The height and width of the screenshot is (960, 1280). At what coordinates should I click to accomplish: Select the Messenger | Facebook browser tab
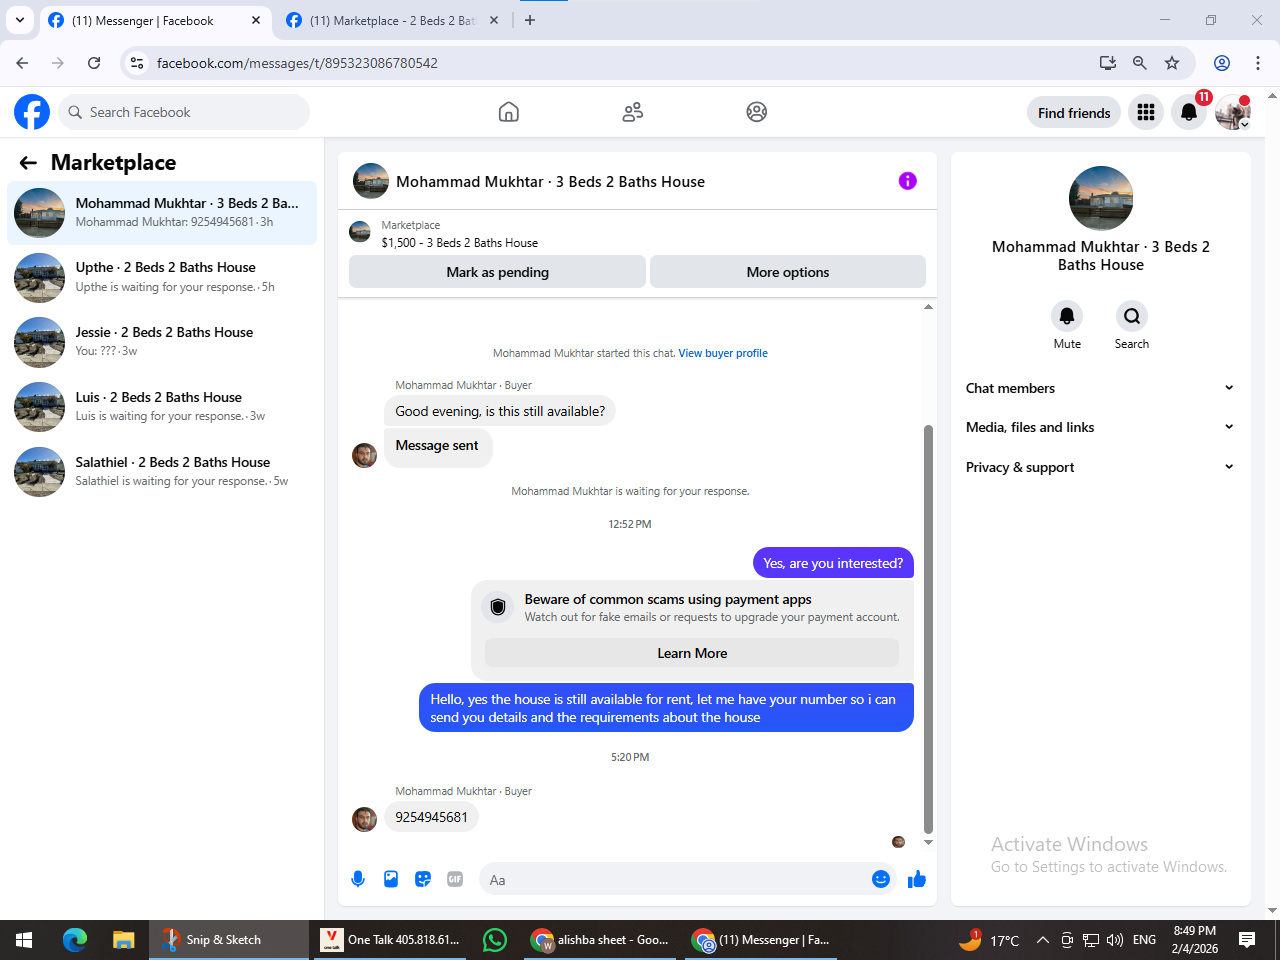click(155, 20)
